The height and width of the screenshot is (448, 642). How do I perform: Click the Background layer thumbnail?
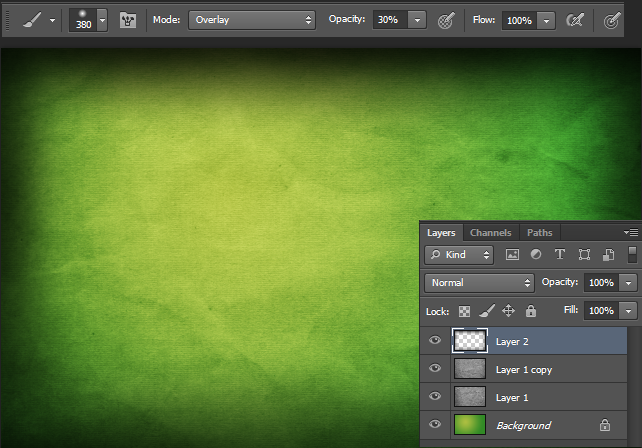(470, 424)
